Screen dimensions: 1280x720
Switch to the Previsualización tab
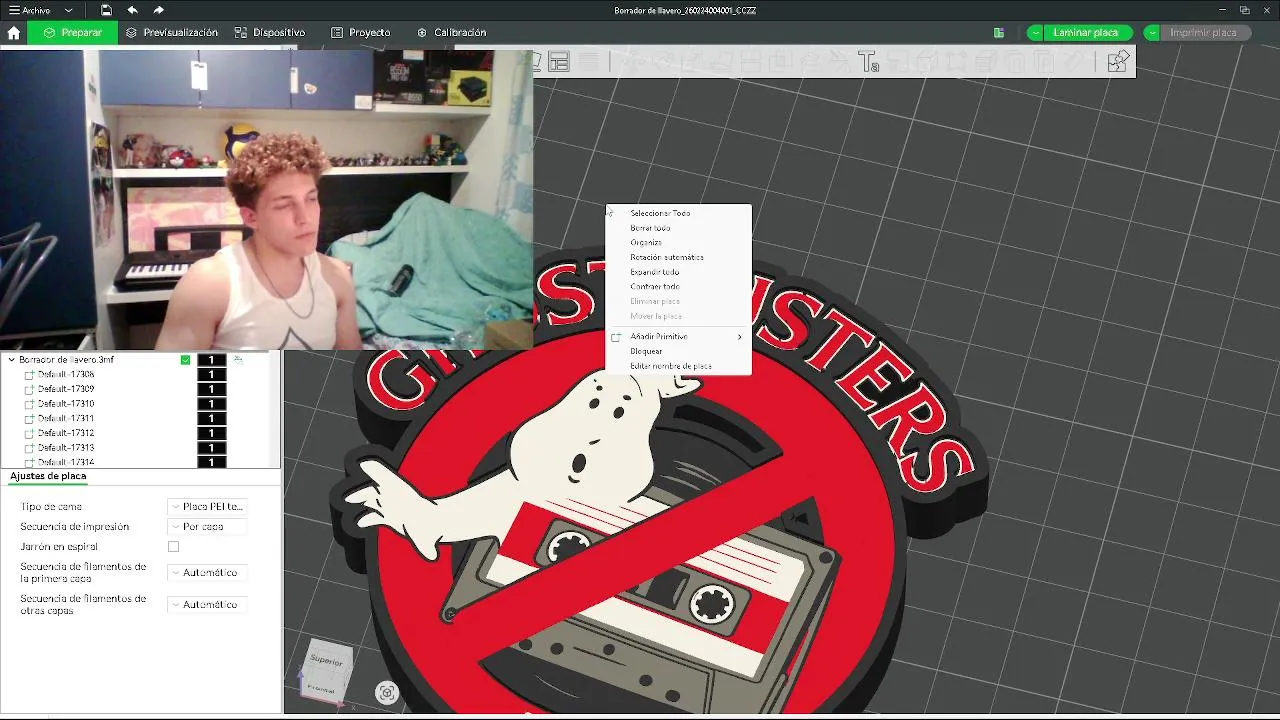(x=171, y=33)
